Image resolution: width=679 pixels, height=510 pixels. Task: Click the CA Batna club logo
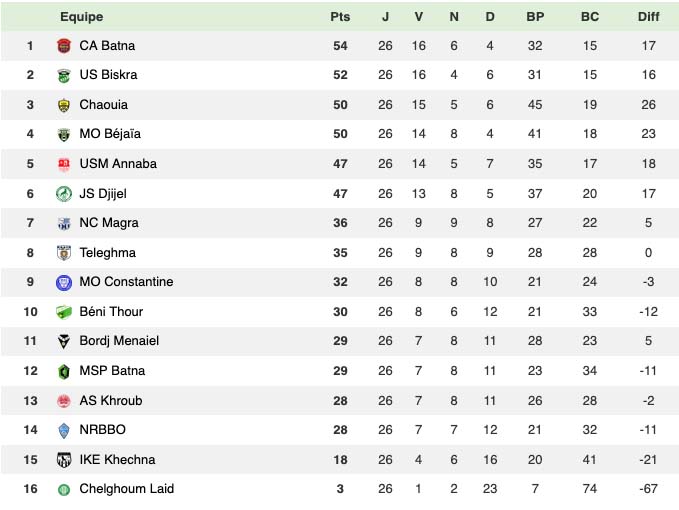tap(64, 46)
